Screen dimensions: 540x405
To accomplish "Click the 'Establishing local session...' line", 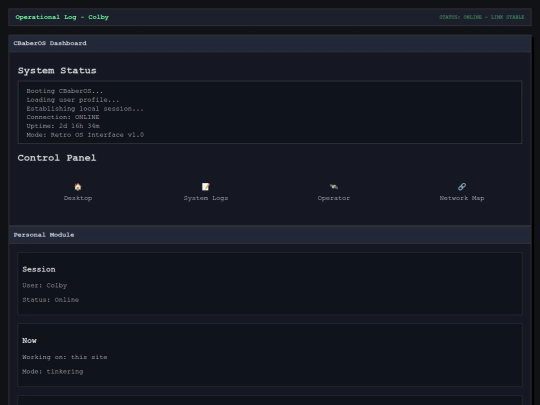I will tap(85, 108).
